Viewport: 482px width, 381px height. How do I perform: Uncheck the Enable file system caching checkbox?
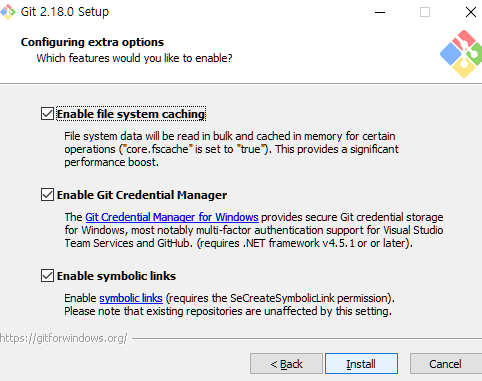tap(47, 114)
